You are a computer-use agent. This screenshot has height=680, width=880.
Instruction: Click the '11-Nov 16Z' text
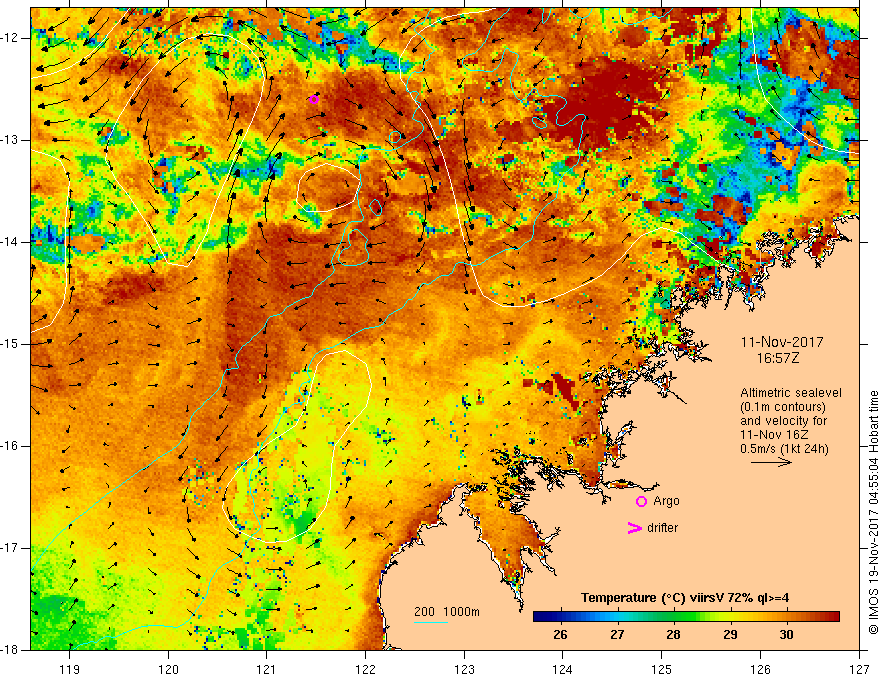(776, 435)
